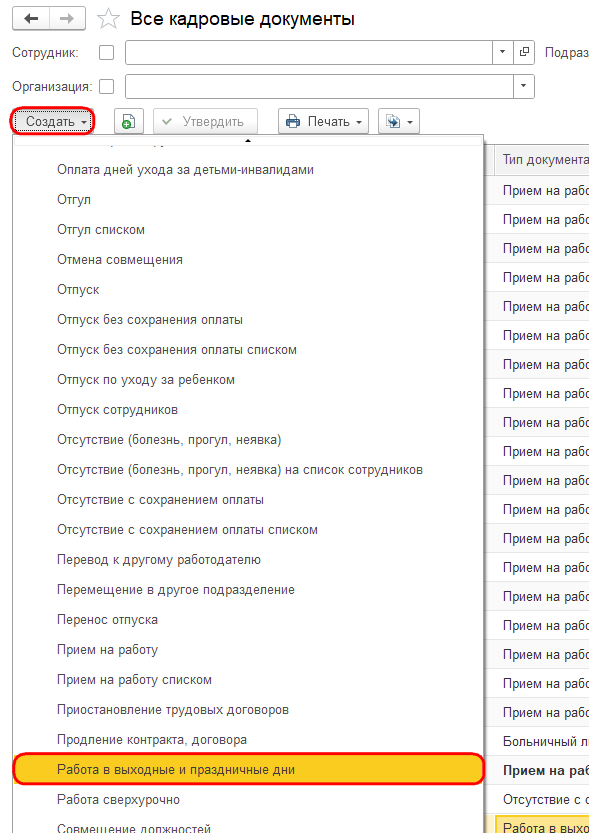This screenshot has height=833, width=589.
Task: Click the copy document icon with green plus
Action: 129,122
